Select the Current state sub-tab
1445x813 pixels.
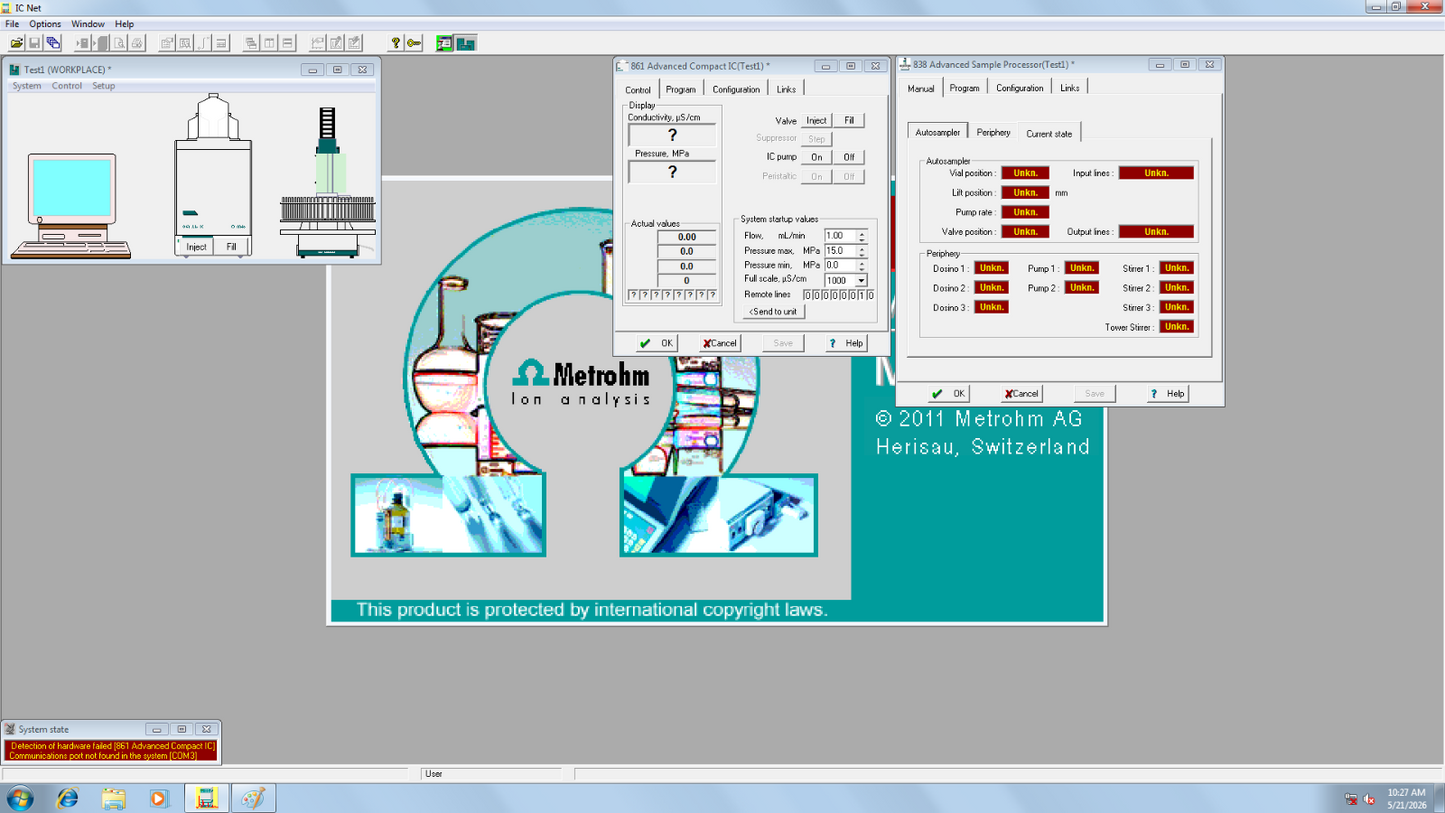click(x=1049, y=133)
